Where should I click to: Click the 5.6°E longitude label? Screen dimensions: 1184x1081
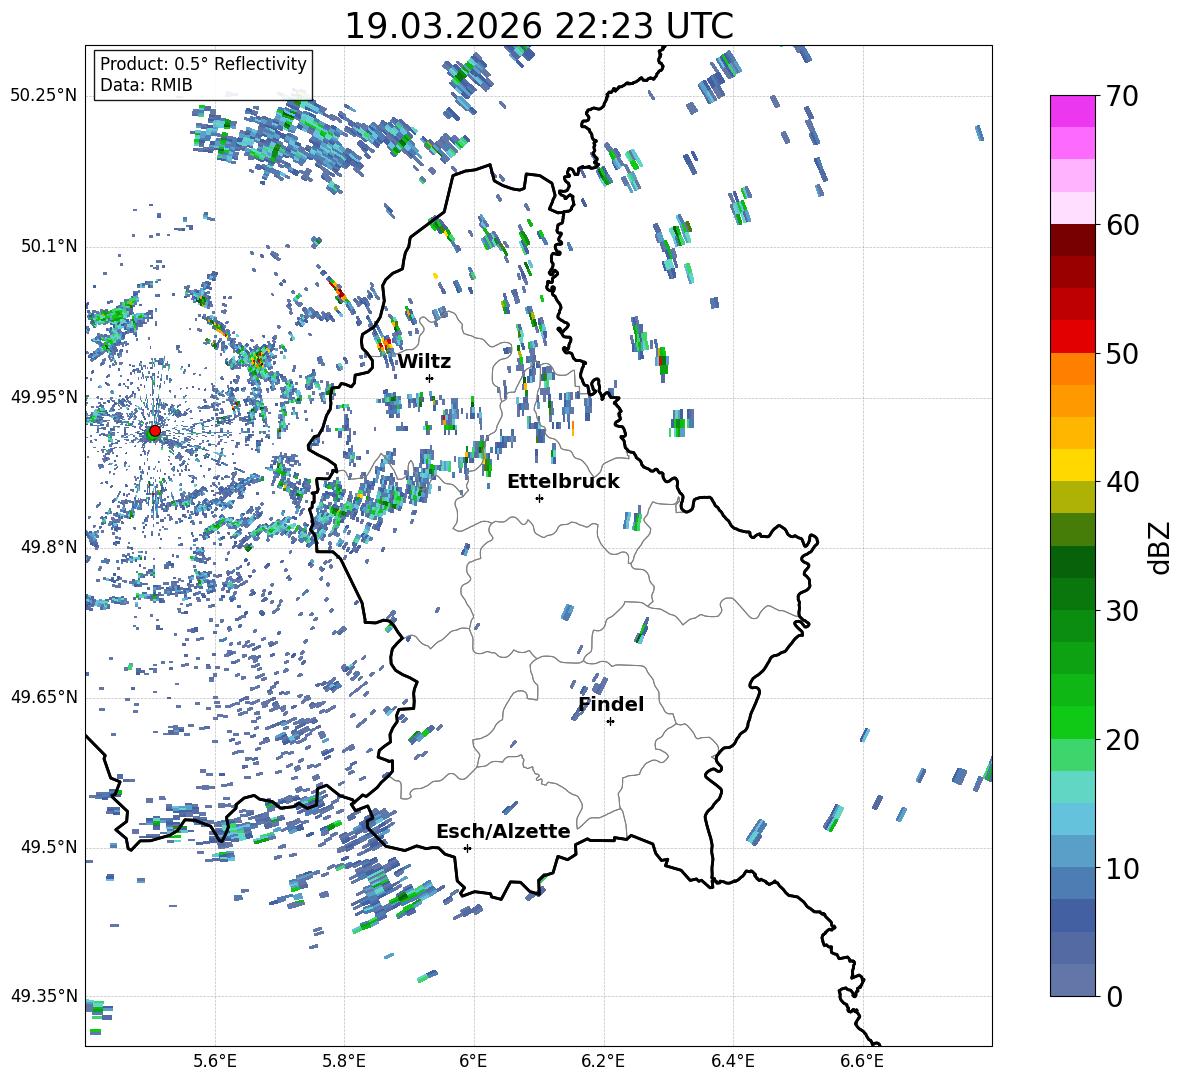point(215,1061)
